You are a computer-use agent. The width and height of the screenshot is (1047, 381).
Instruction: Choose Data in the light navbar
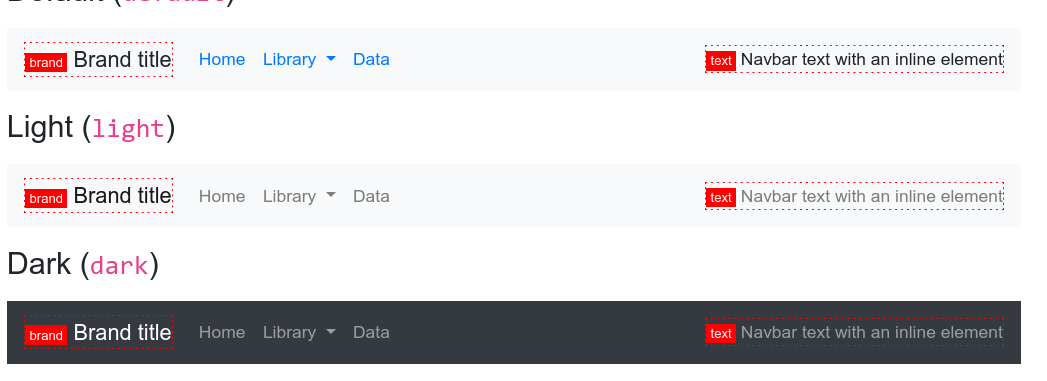click(x=371, y=196)
